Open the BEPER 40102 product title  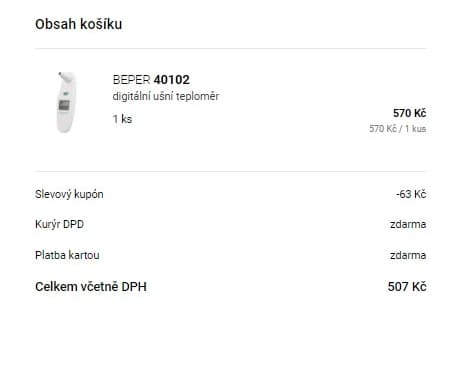click(x=151, y=80)
